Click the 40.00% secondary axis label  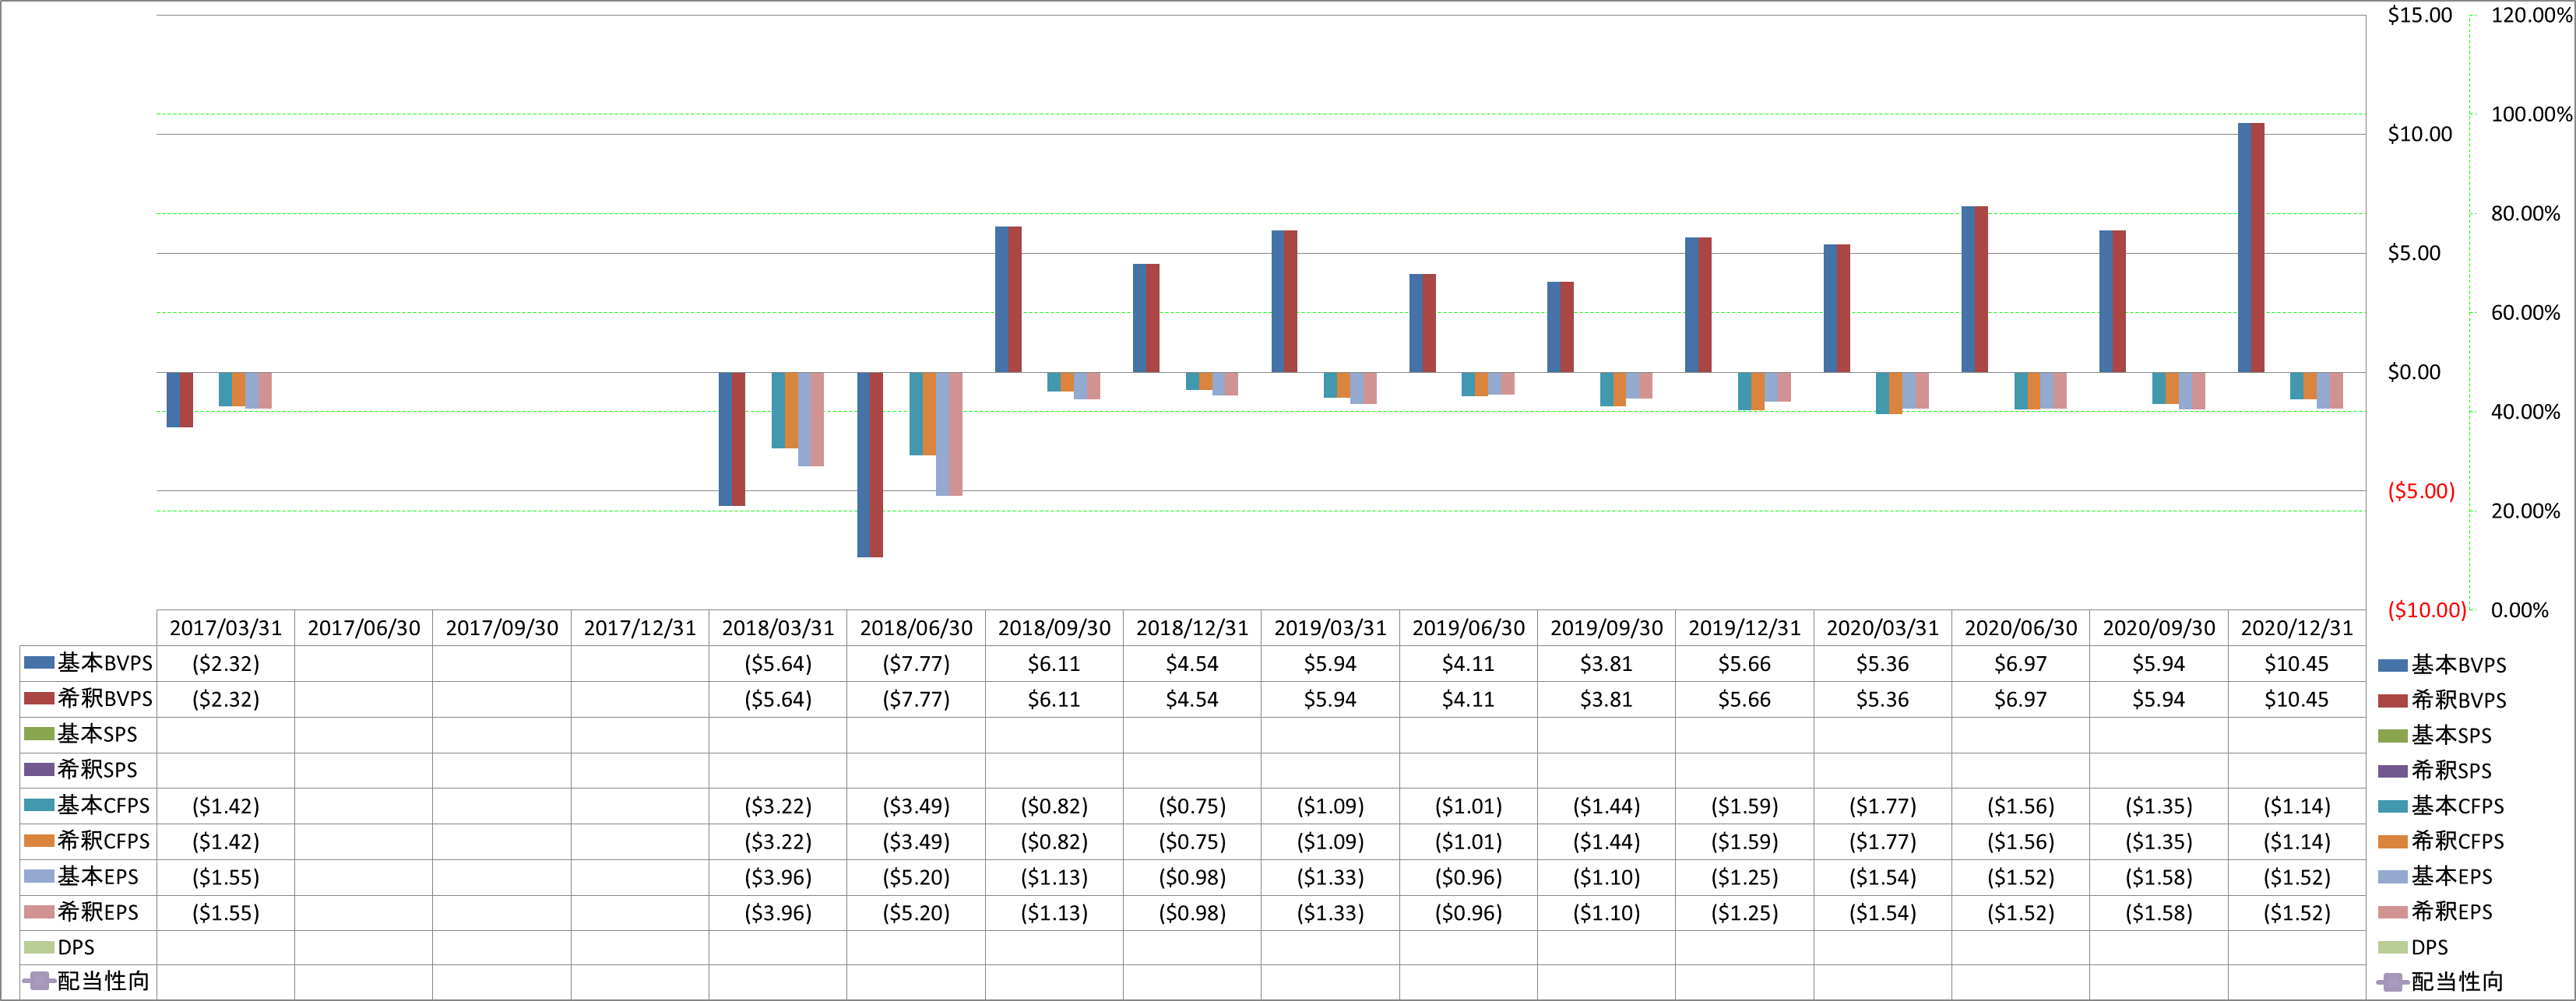coord(2525,412)
